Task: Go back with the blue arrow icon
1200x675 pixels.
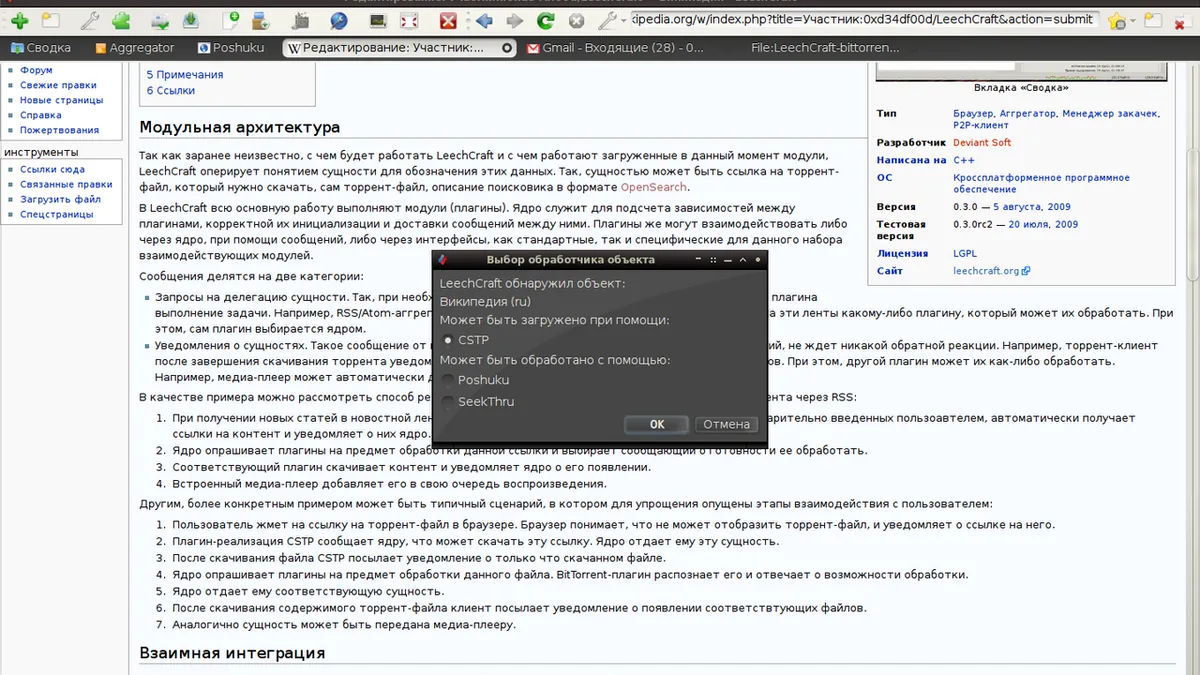Action: click(x=484, y=20)
